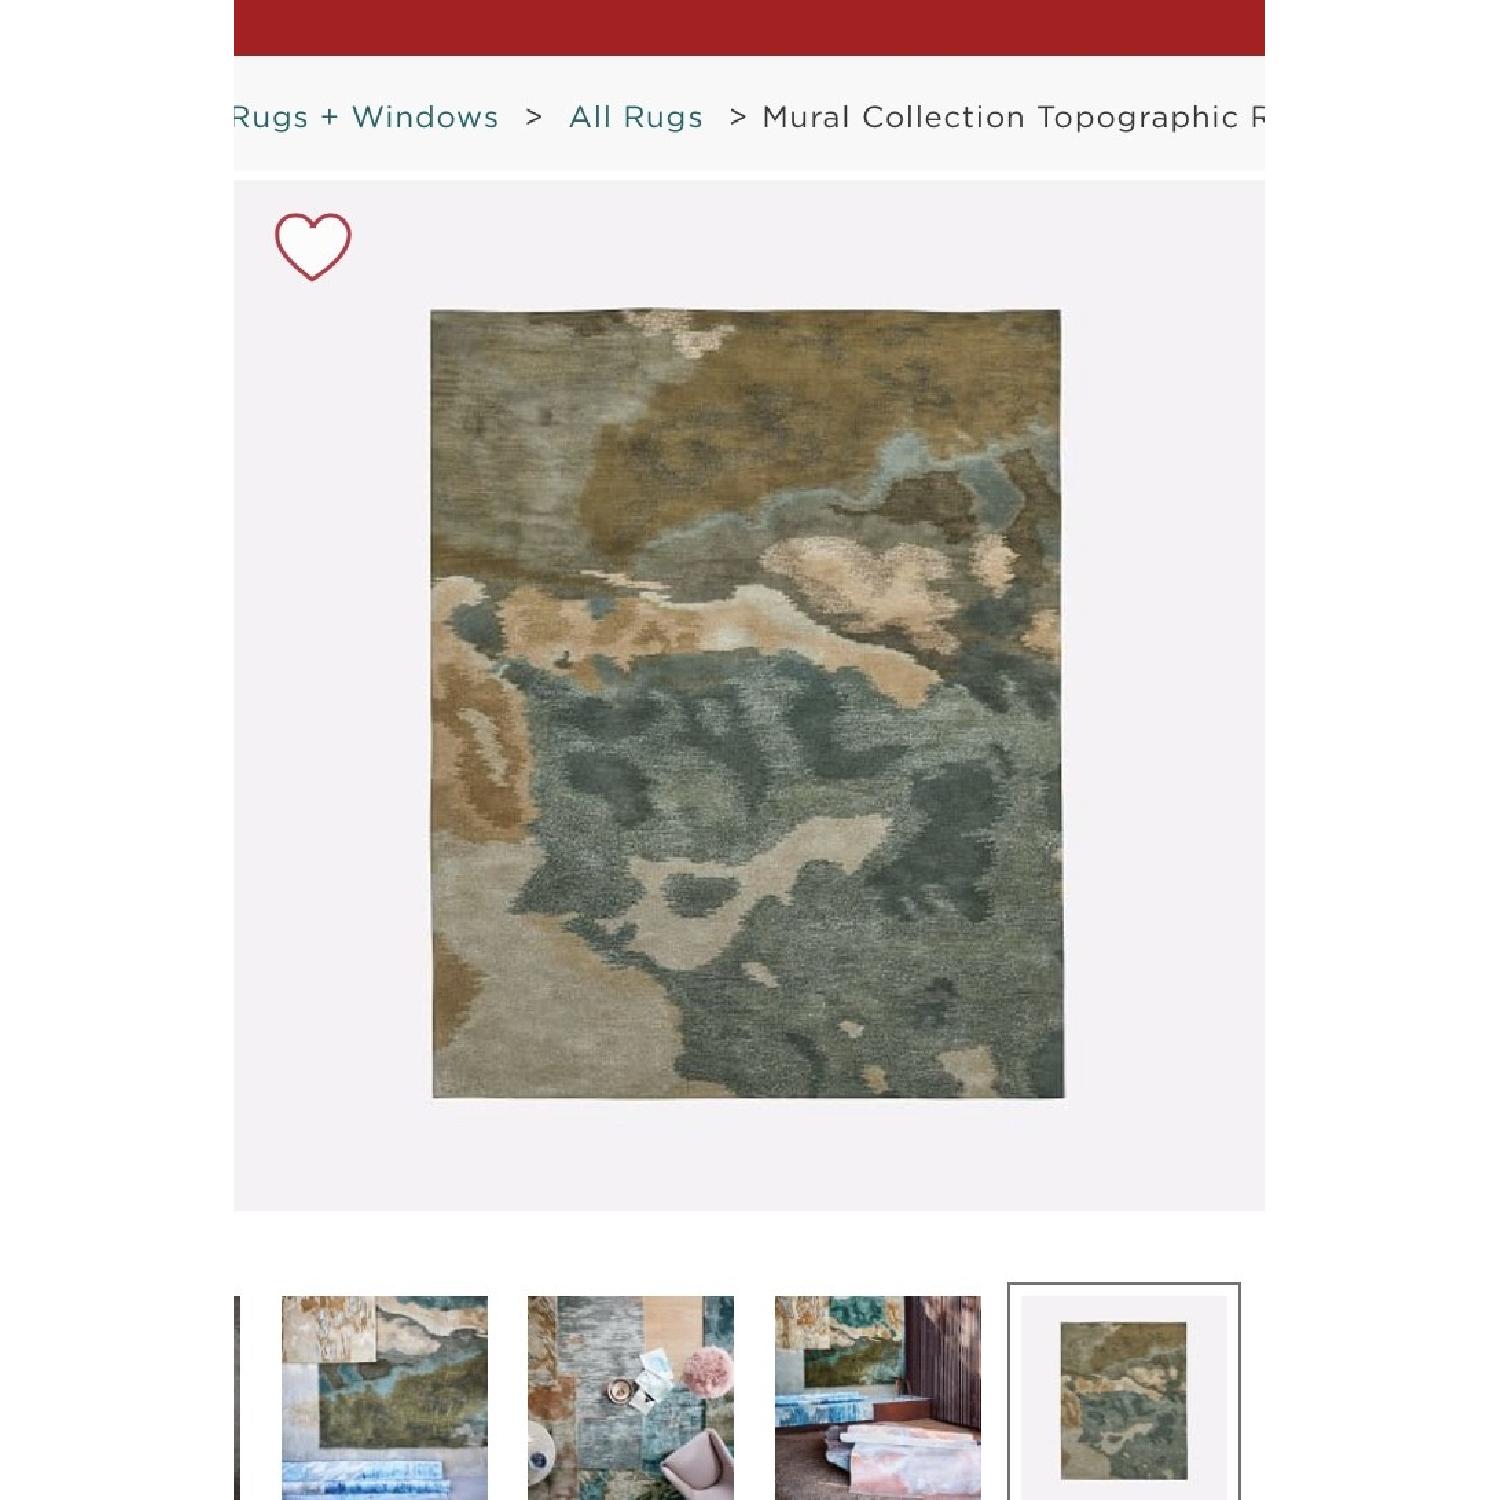Click the partially hidden leftmost thumbnail
The width and height of the screenshot is (1500, 1500).
(237, 1397)
